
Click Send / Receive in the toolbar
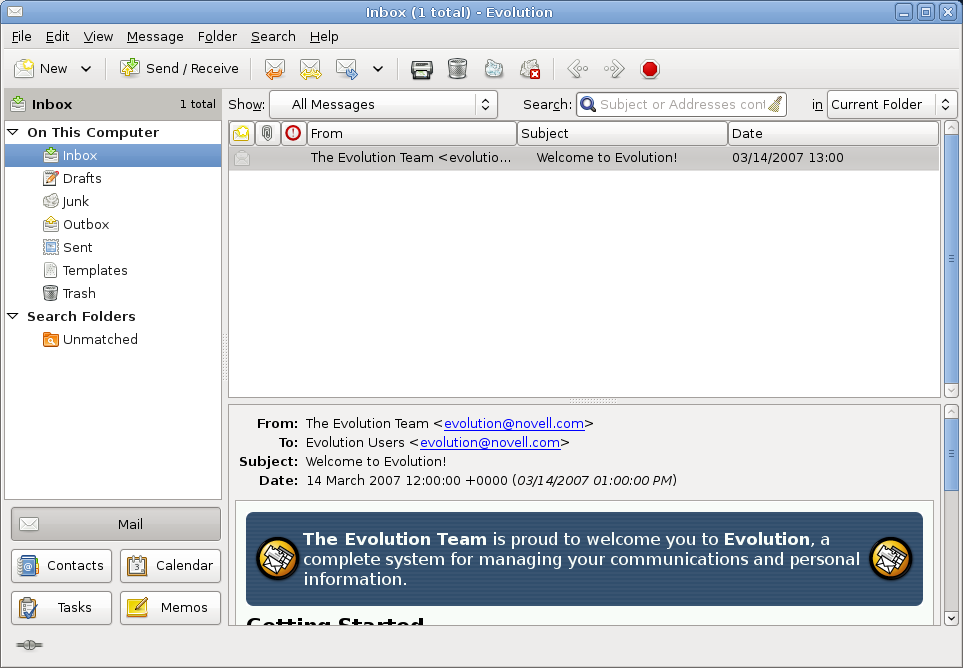tap(179, 69)
